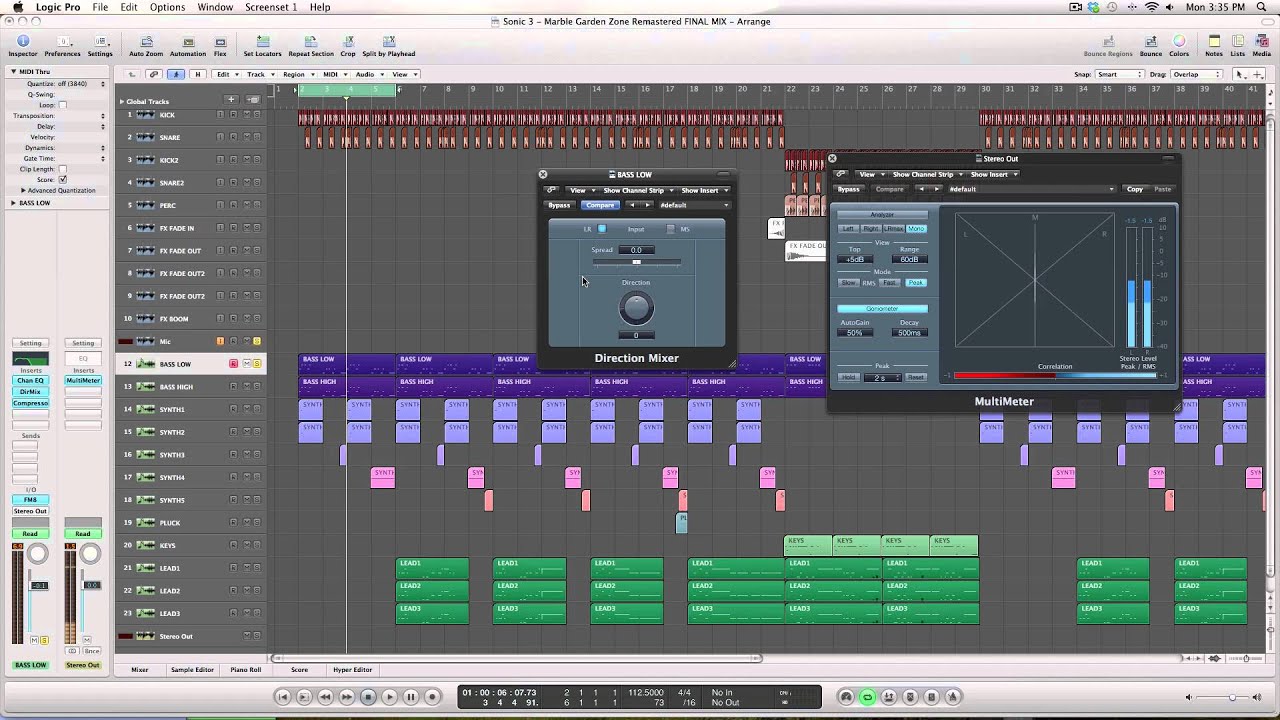The height and width of the screenshot is (720, 1280).
Task: Open Show Channel Strip menu in MultiMeter
Action: (926, 174)
